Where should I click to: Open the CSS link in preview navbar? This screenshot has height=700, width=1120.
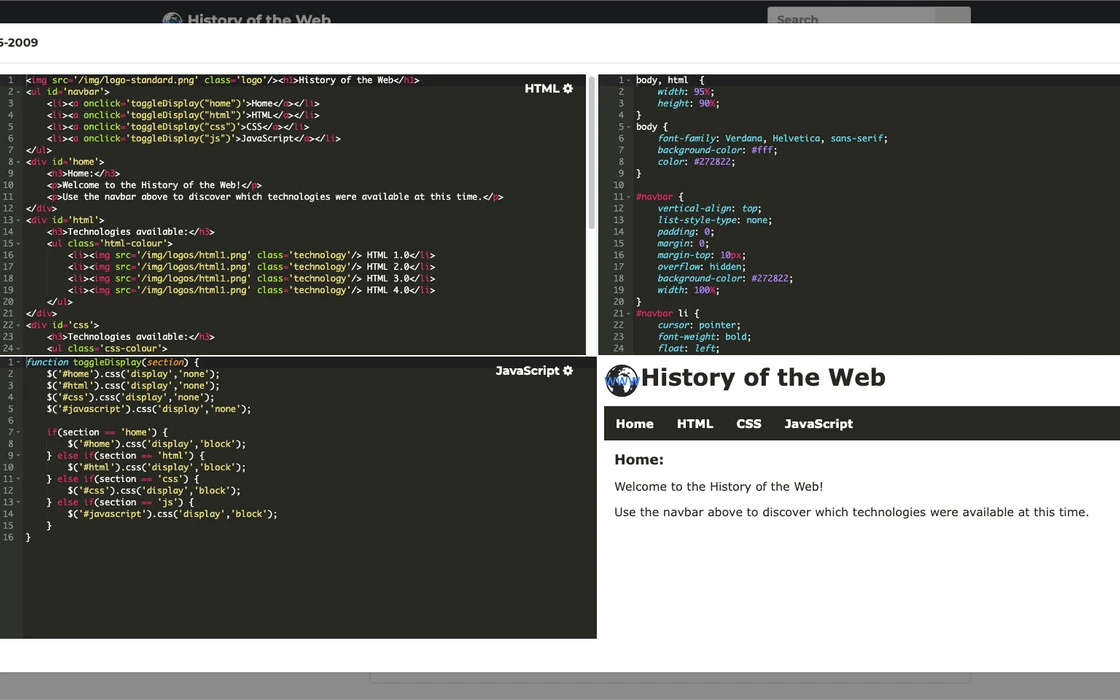tap(749, 424)
